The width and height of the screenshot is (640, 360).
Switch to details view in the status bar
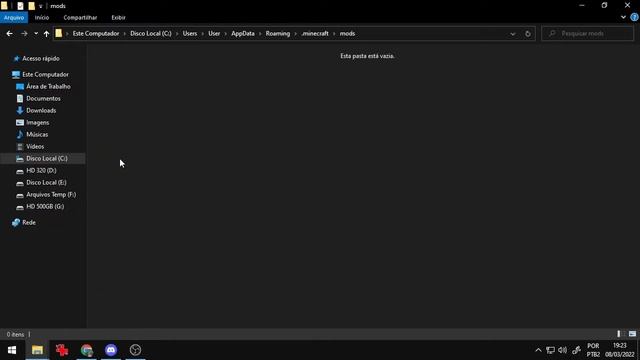(x=619, y=334)
